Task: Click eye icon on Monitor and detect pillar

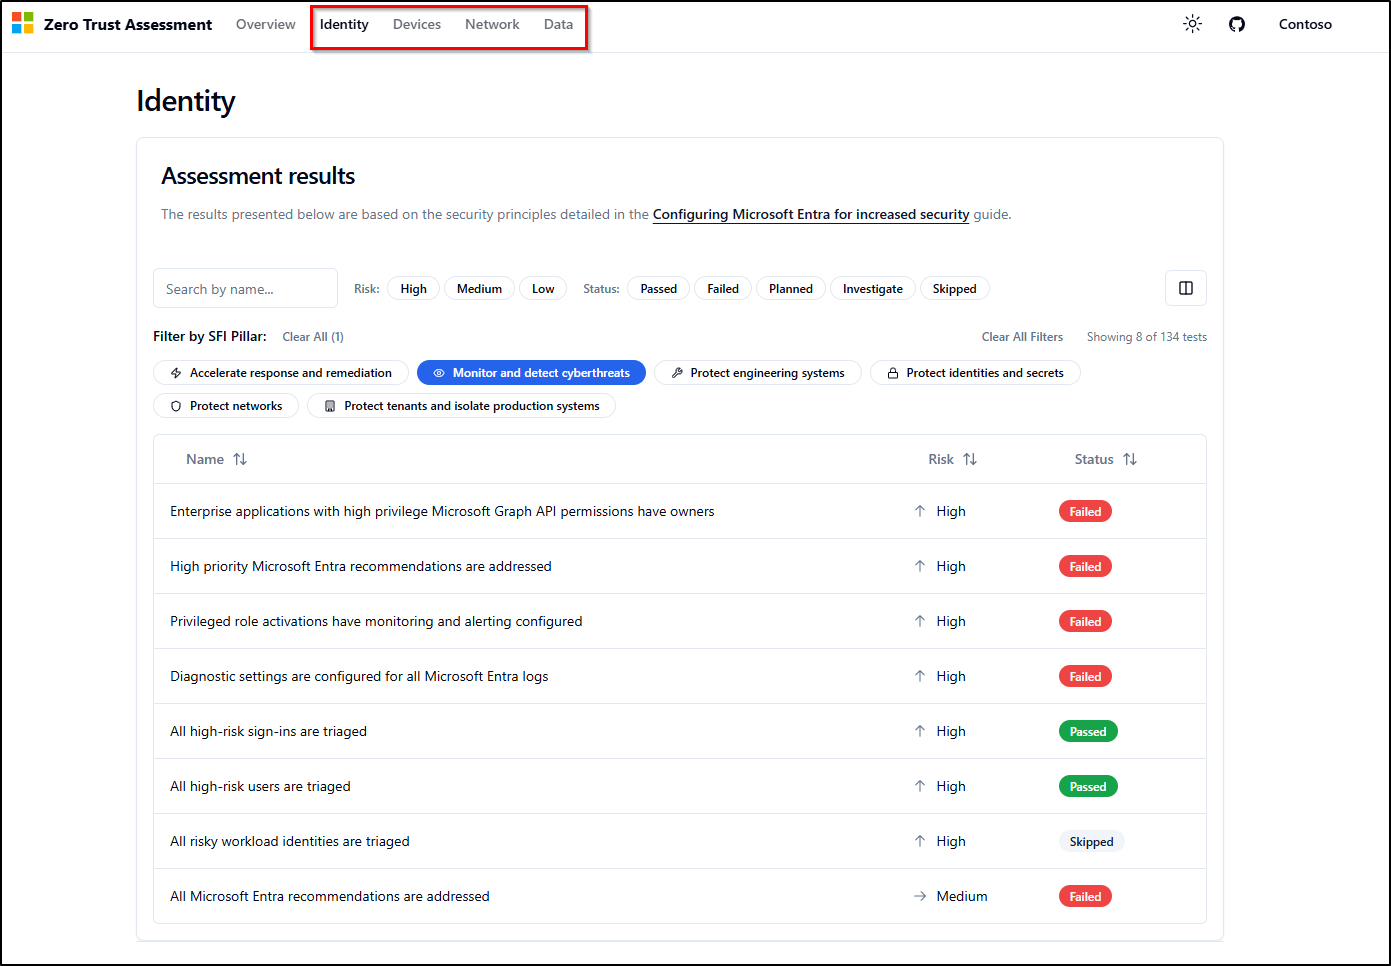Action: click(438, 373)
